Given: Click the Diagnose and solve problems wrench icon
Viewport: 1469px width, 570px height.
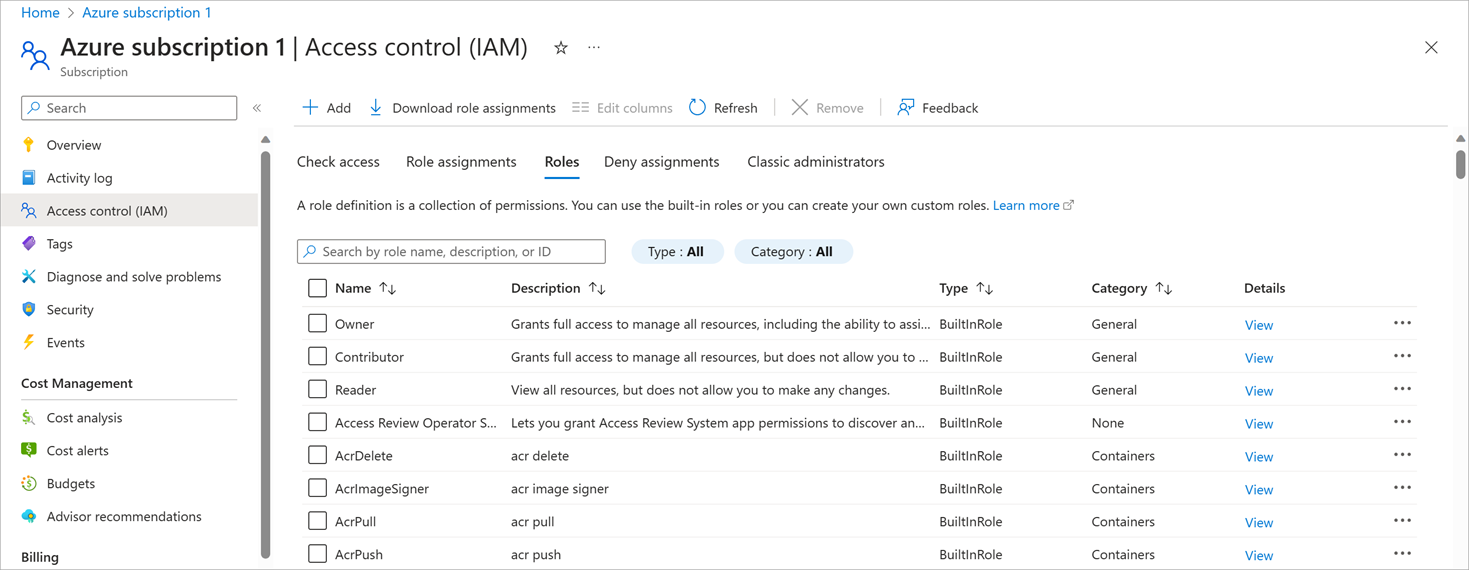Looking at the screenshot, I should (29, 277).
